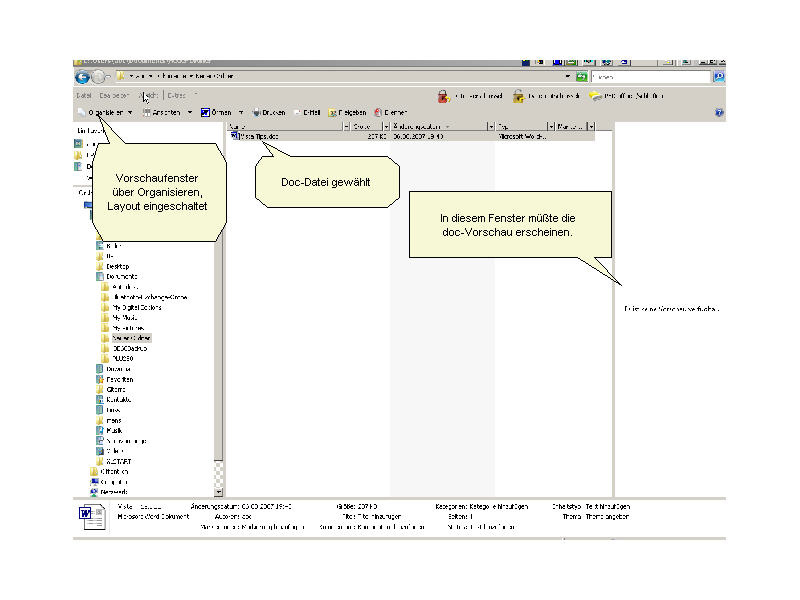The image size is (800, 600).
Task: Open the Organisieren toolbar menu
Action: [x=106, y=113]
